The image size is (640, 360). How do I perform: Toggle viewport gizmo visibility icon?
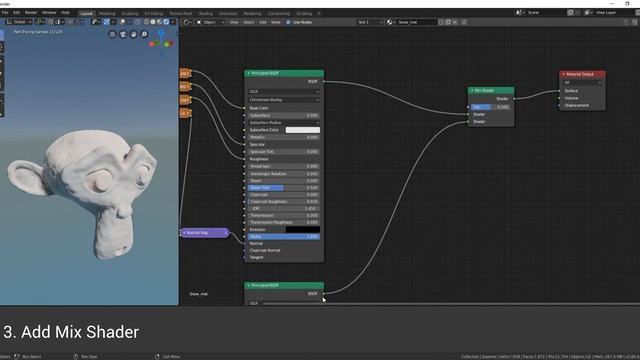pos(107,22)
